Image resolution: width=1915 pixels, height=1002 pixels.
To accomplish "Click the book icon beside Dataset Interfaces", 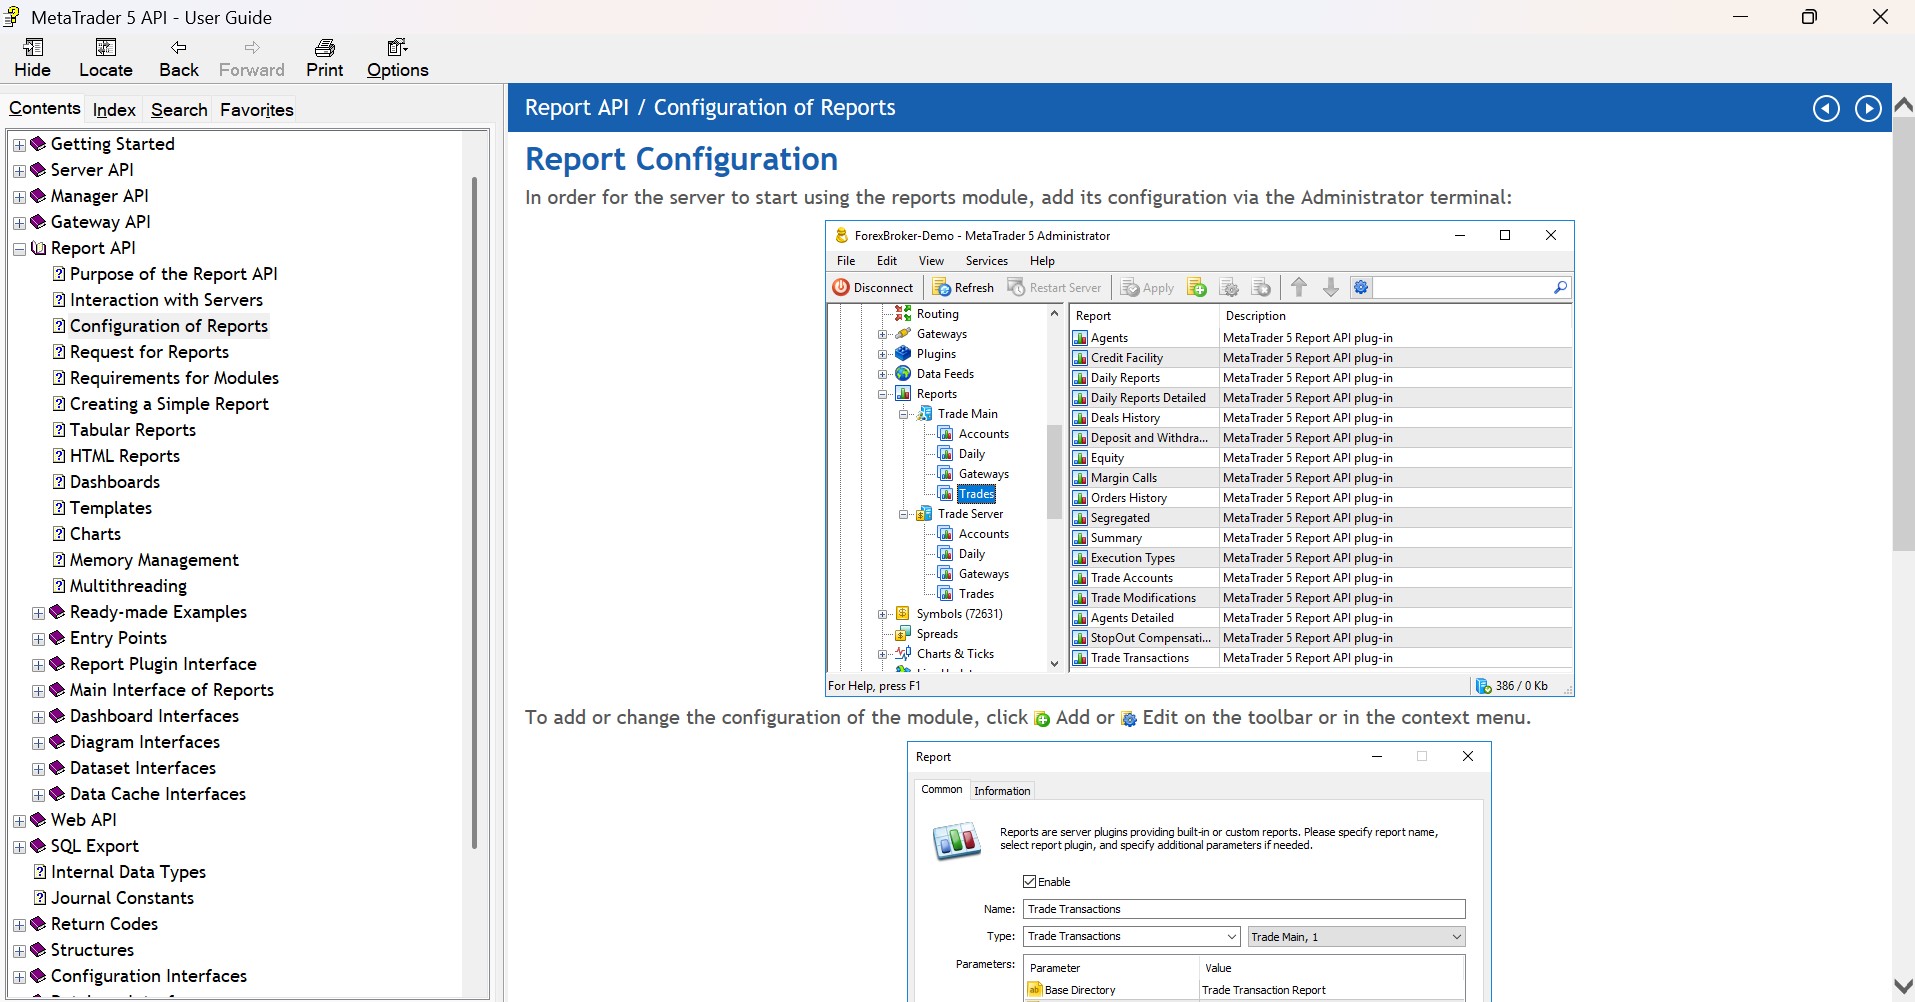I will point(58,768).
